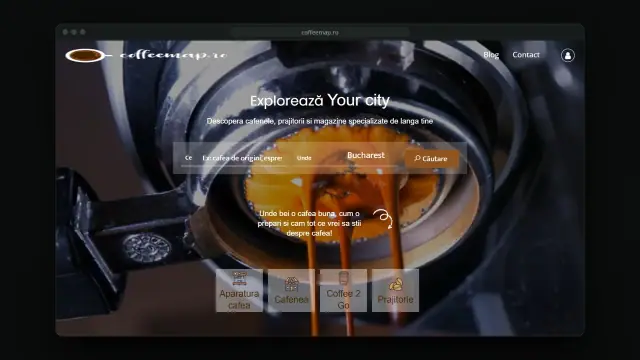Click the takeaway cup icon

click(x=344, y=278)
